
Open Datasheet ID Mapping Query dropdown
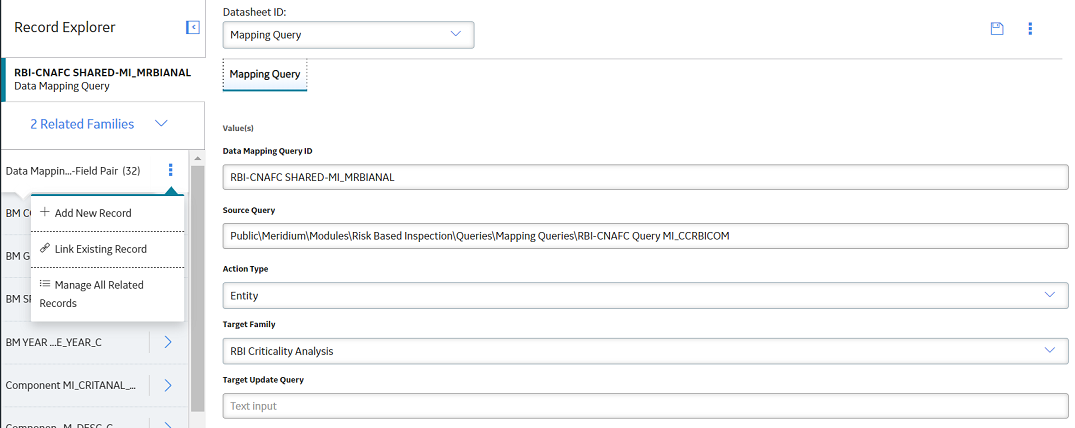(x=348, y=35)
